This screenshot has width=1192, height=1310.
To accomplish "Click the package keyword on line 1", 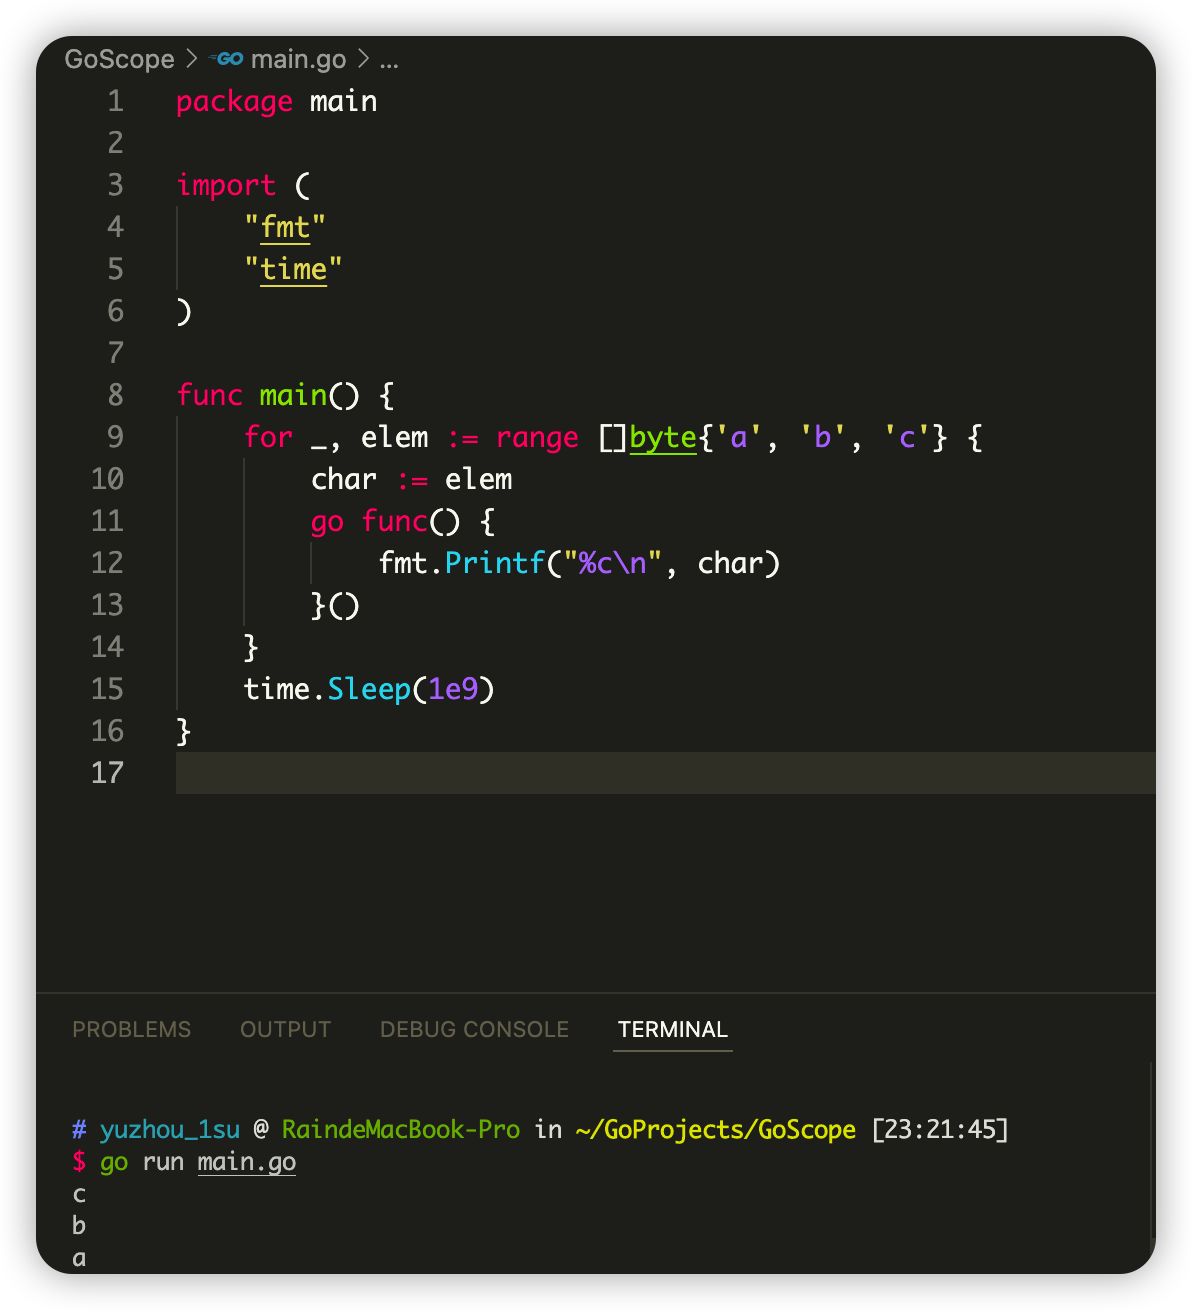I will point(234,102).
